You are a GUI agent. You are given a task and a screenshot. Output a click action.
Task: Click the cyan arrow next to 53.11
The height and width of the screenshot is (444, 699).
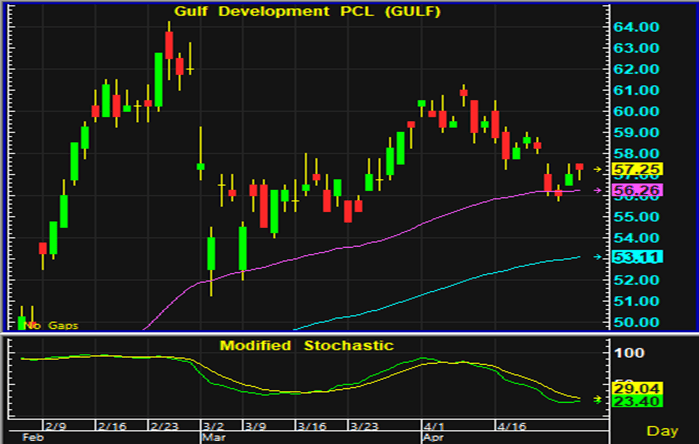[x=599, y=257]
